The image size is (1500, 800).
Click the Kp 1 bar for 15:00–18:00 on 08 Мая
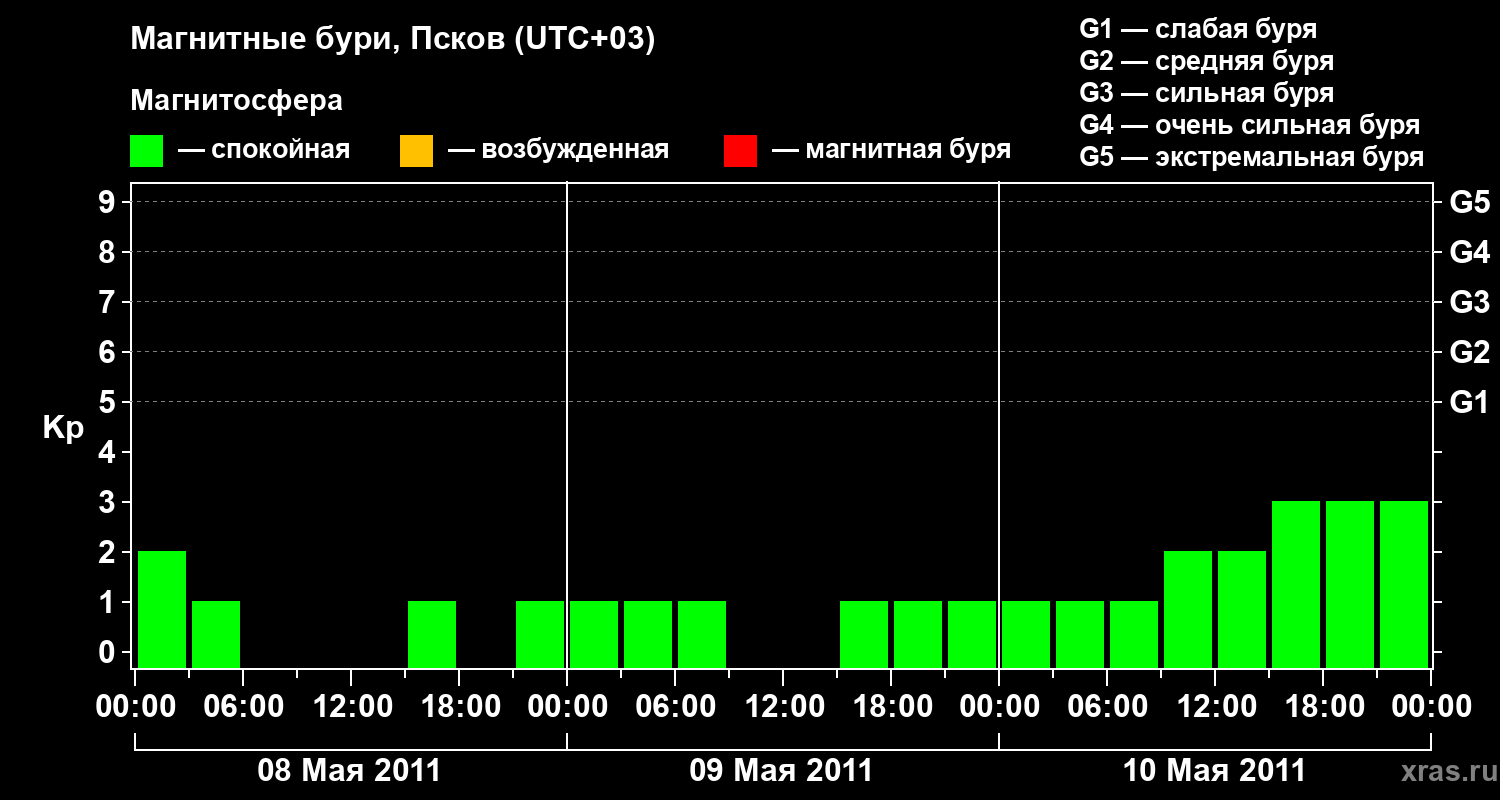coord(432,634)
